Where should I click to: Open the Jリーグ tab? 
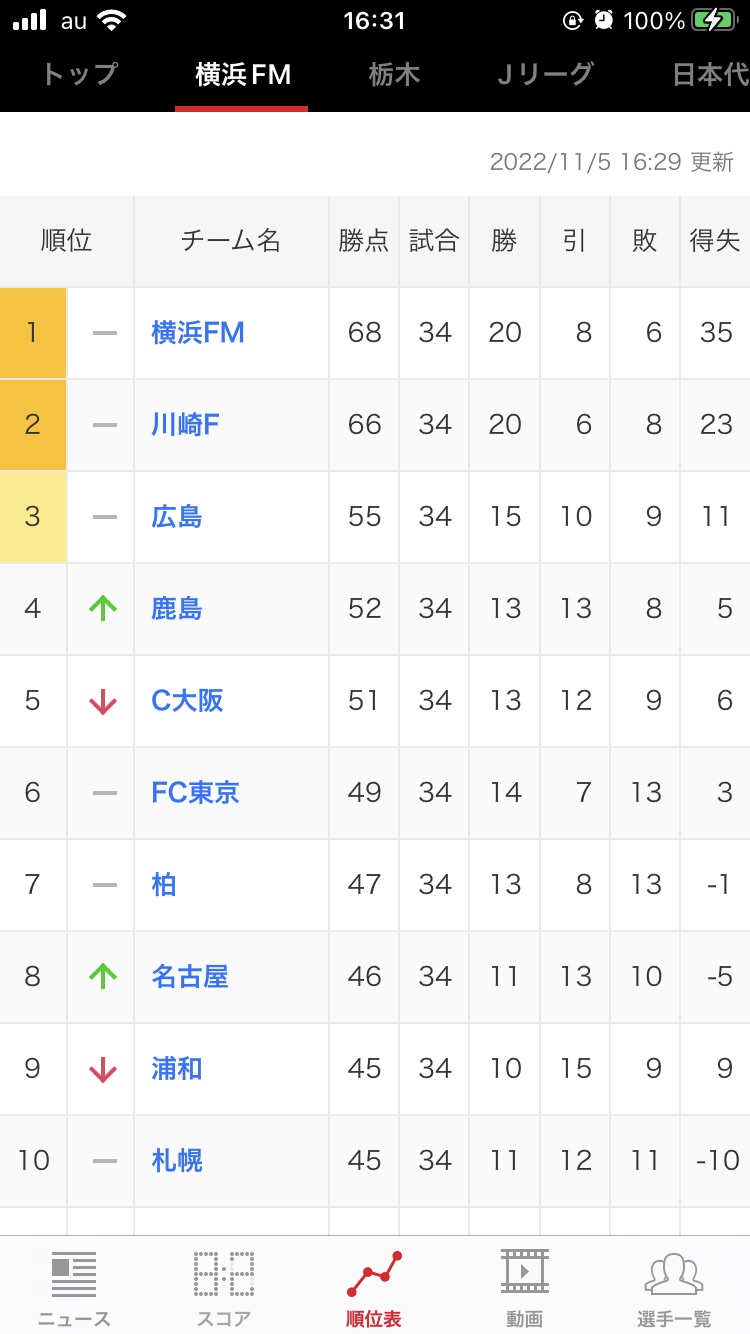(545, 75)
